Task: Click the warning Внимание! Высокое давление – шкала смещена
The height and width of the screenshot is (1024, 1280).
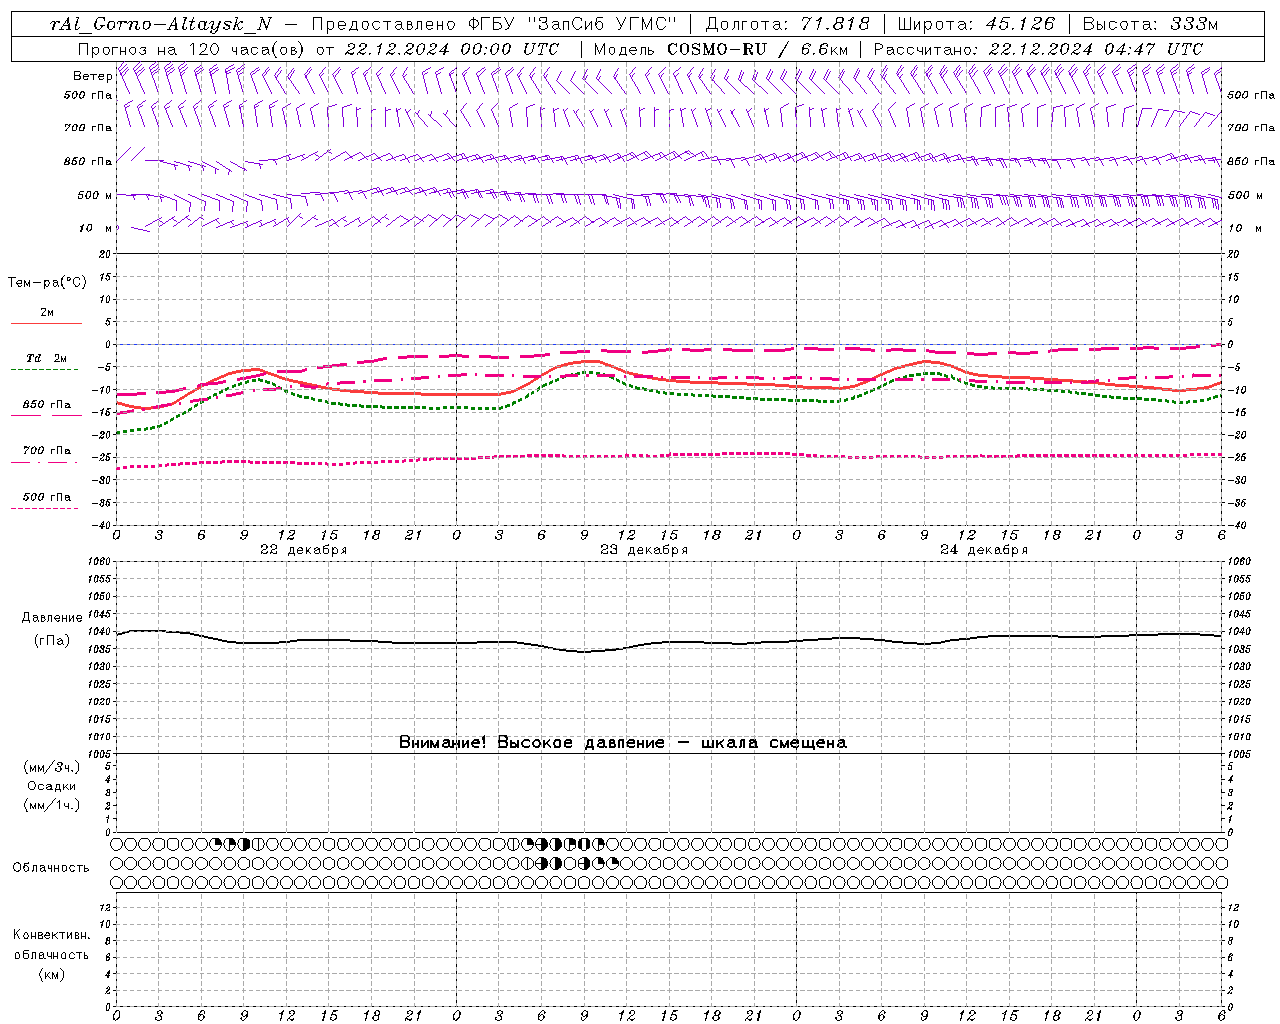Action: pos(622,742)
